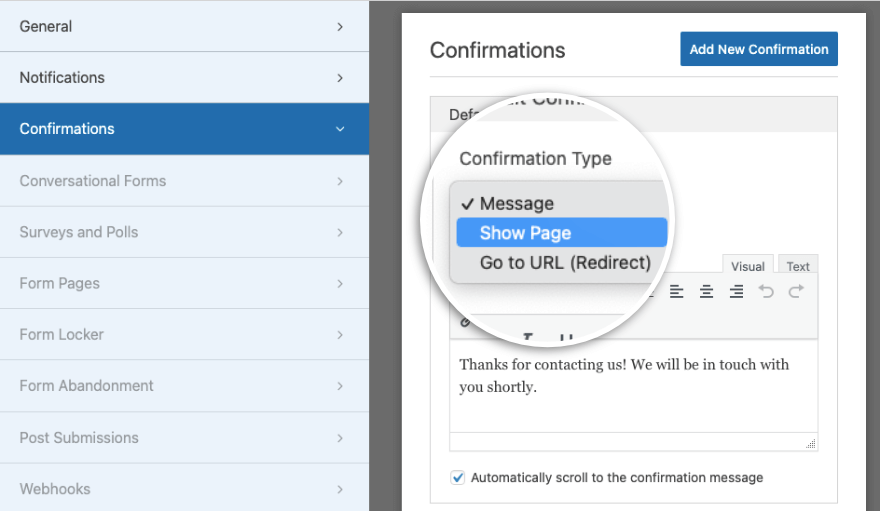The image size is (880, 511).
Task: Select the Confirmations settings section
Action: click(184, 128)
